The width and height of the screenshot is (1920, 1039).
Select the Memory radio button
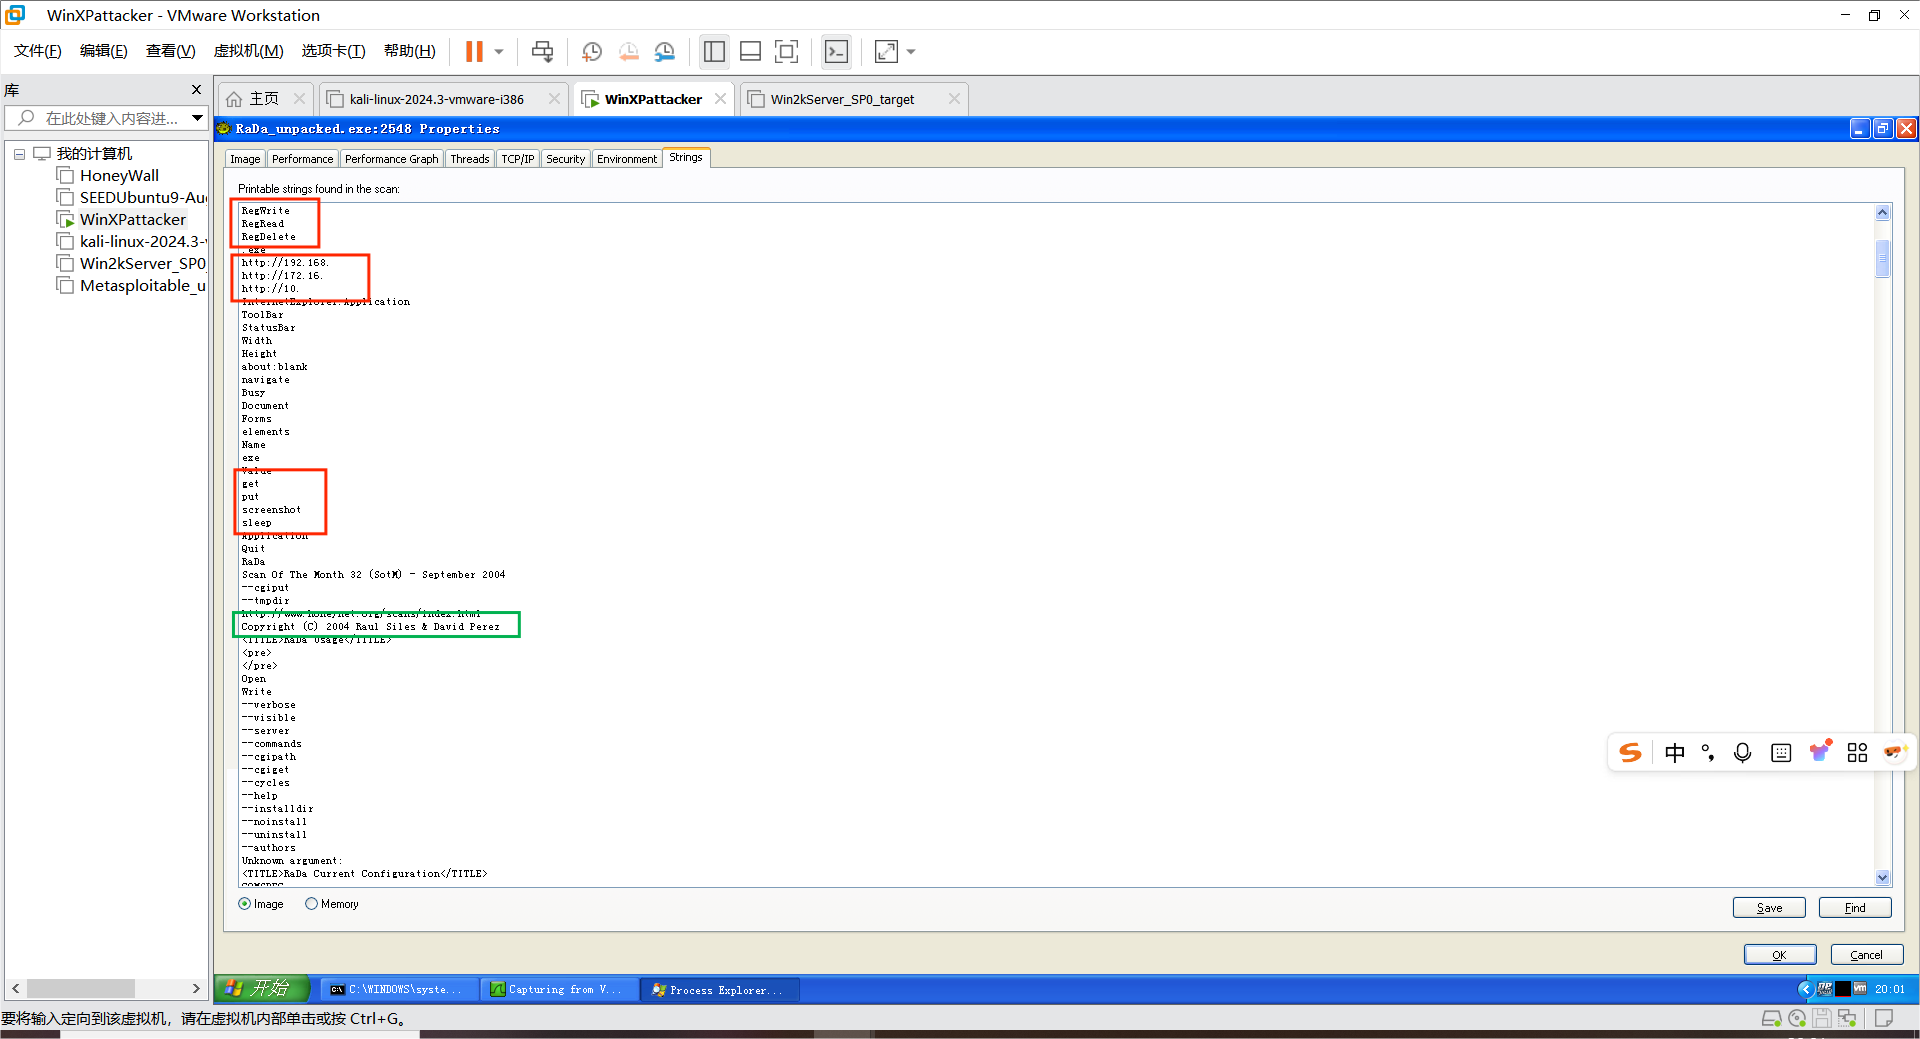(311, 904)
